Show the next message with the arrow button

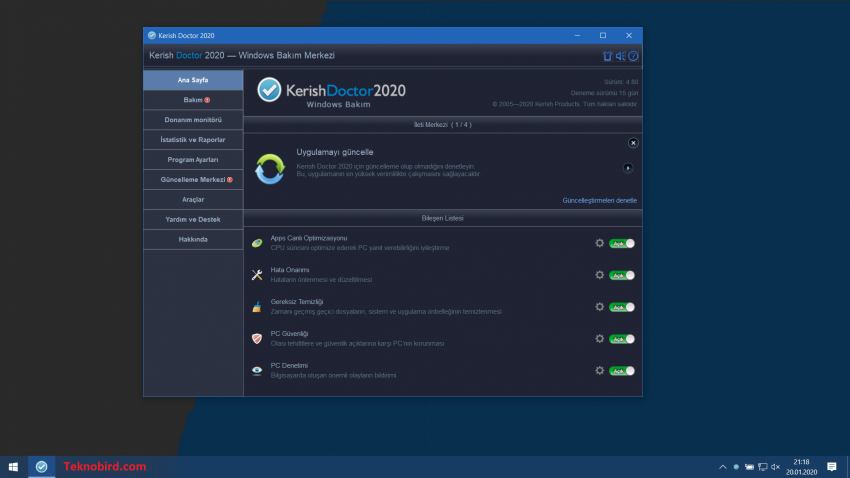point(628,168)
